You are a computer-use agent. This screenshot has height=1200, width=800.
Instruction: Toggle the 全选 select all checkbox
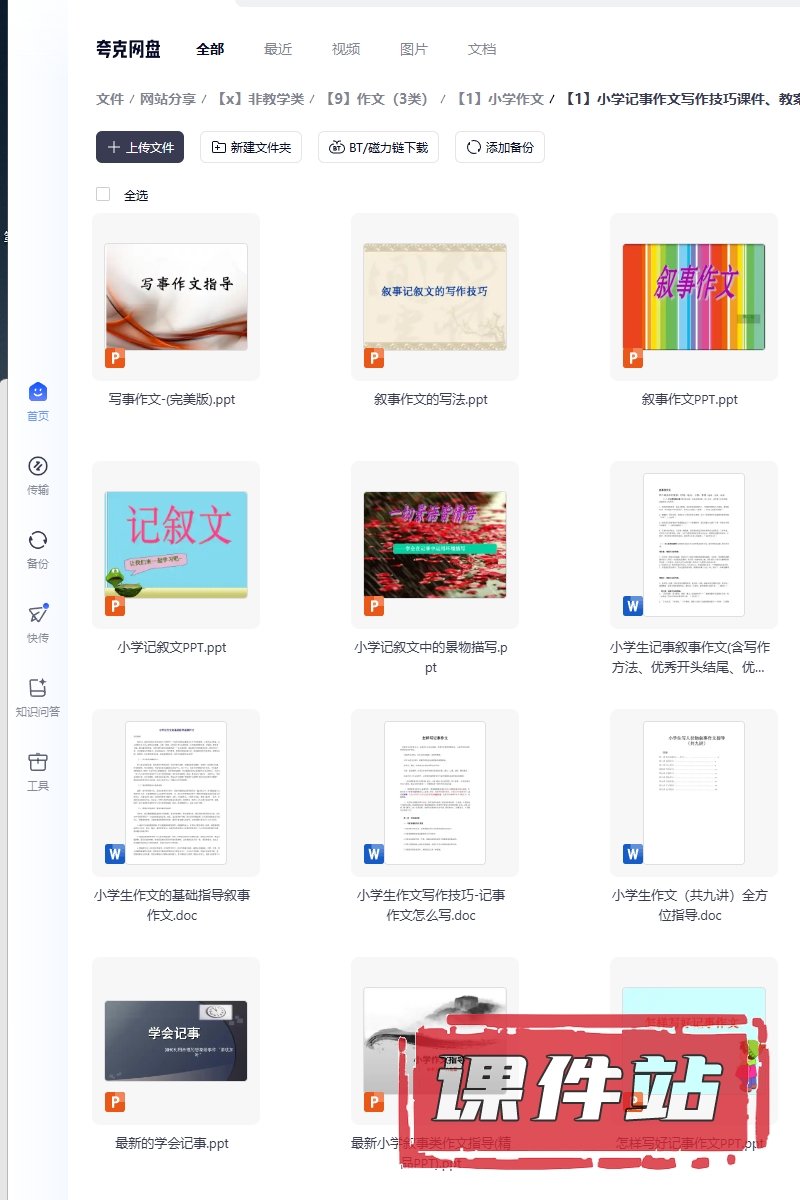[x=103, y=194]
